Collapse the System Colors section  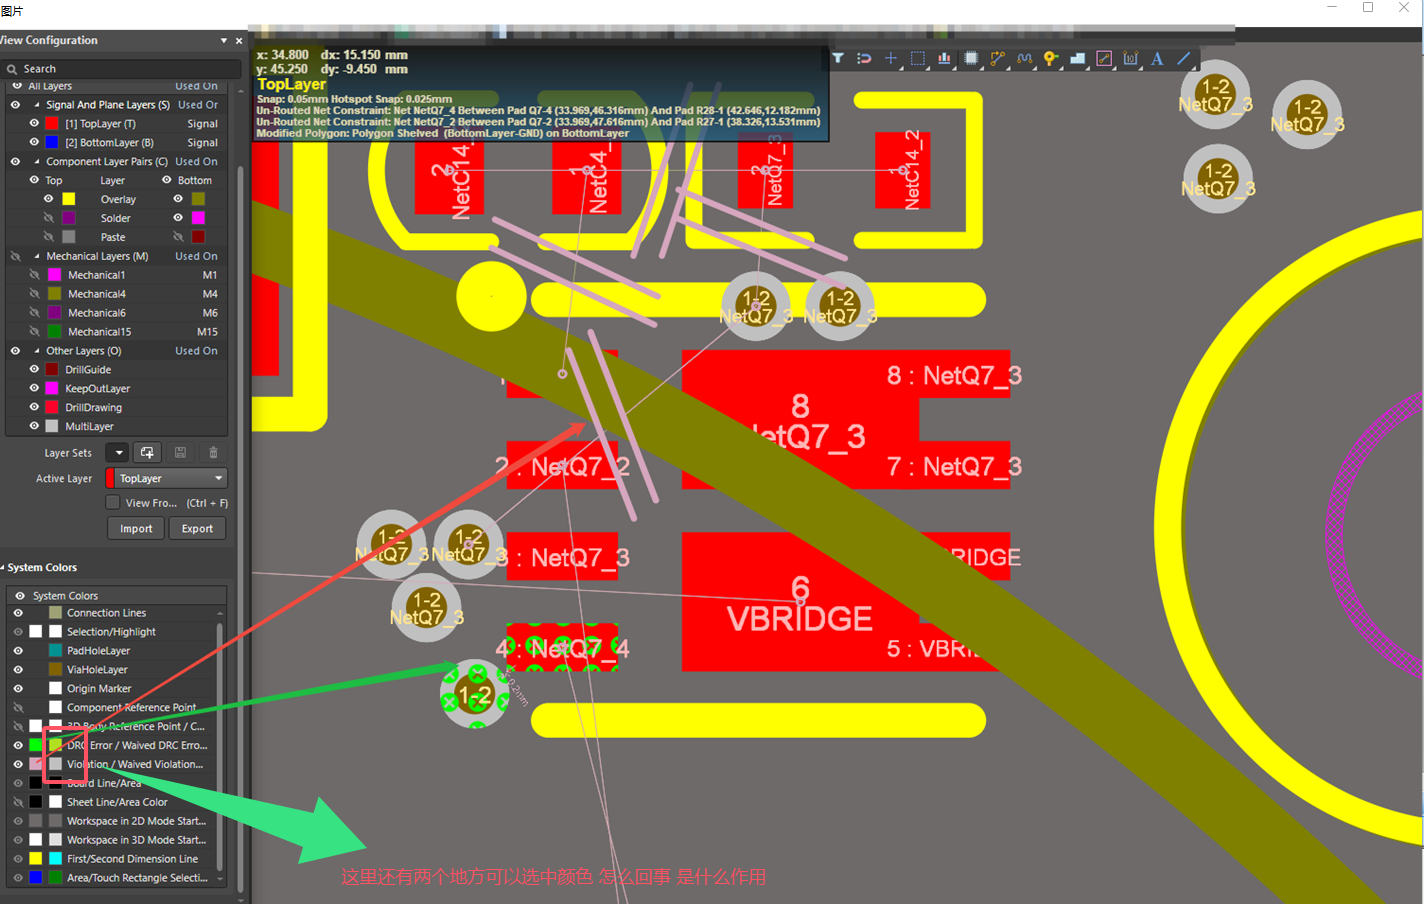pos(3,568)
